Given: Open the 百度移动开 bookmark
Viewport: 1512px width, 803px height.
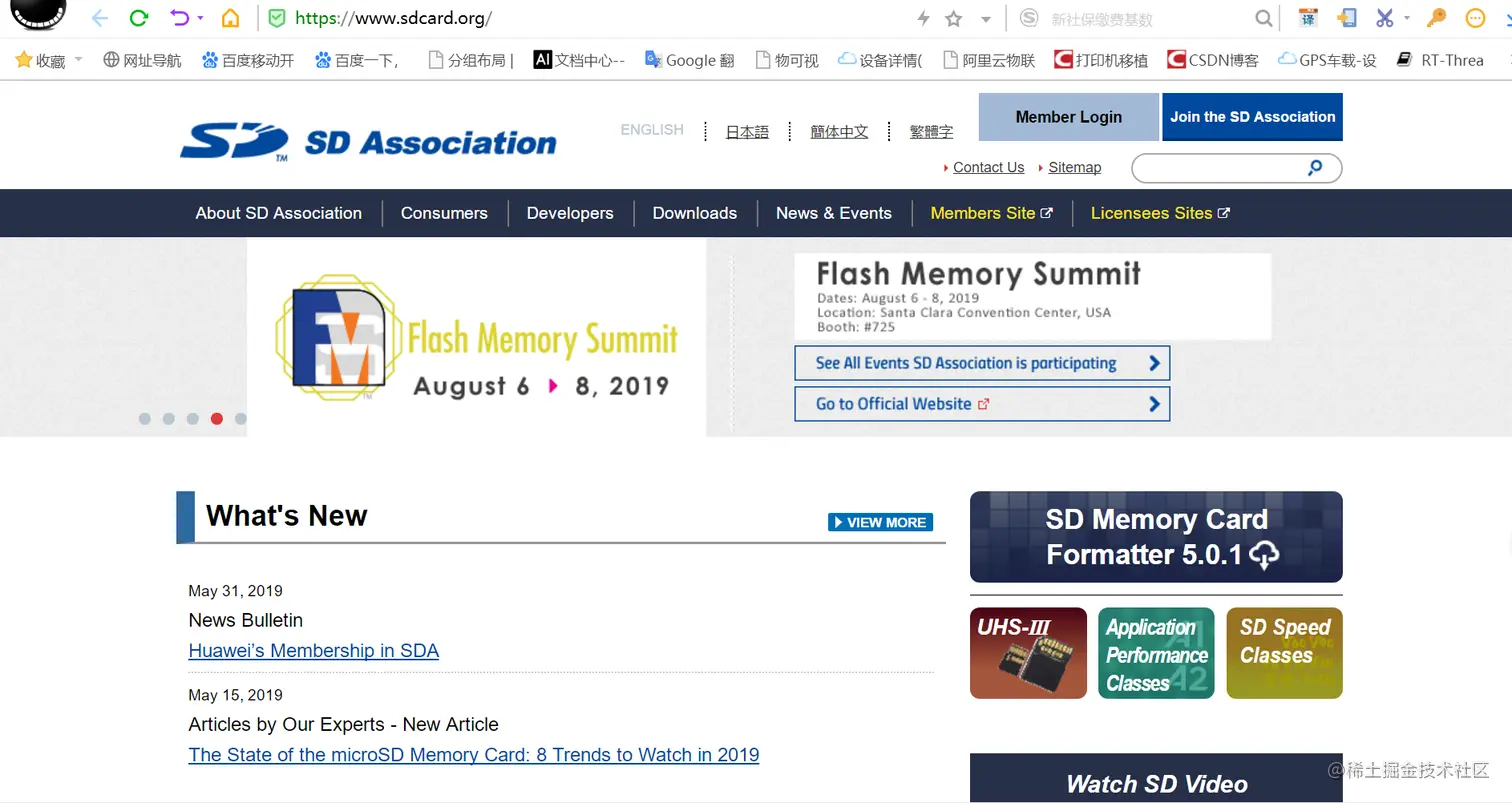Looking at the screenshot, I should click(x=248, y=60).
